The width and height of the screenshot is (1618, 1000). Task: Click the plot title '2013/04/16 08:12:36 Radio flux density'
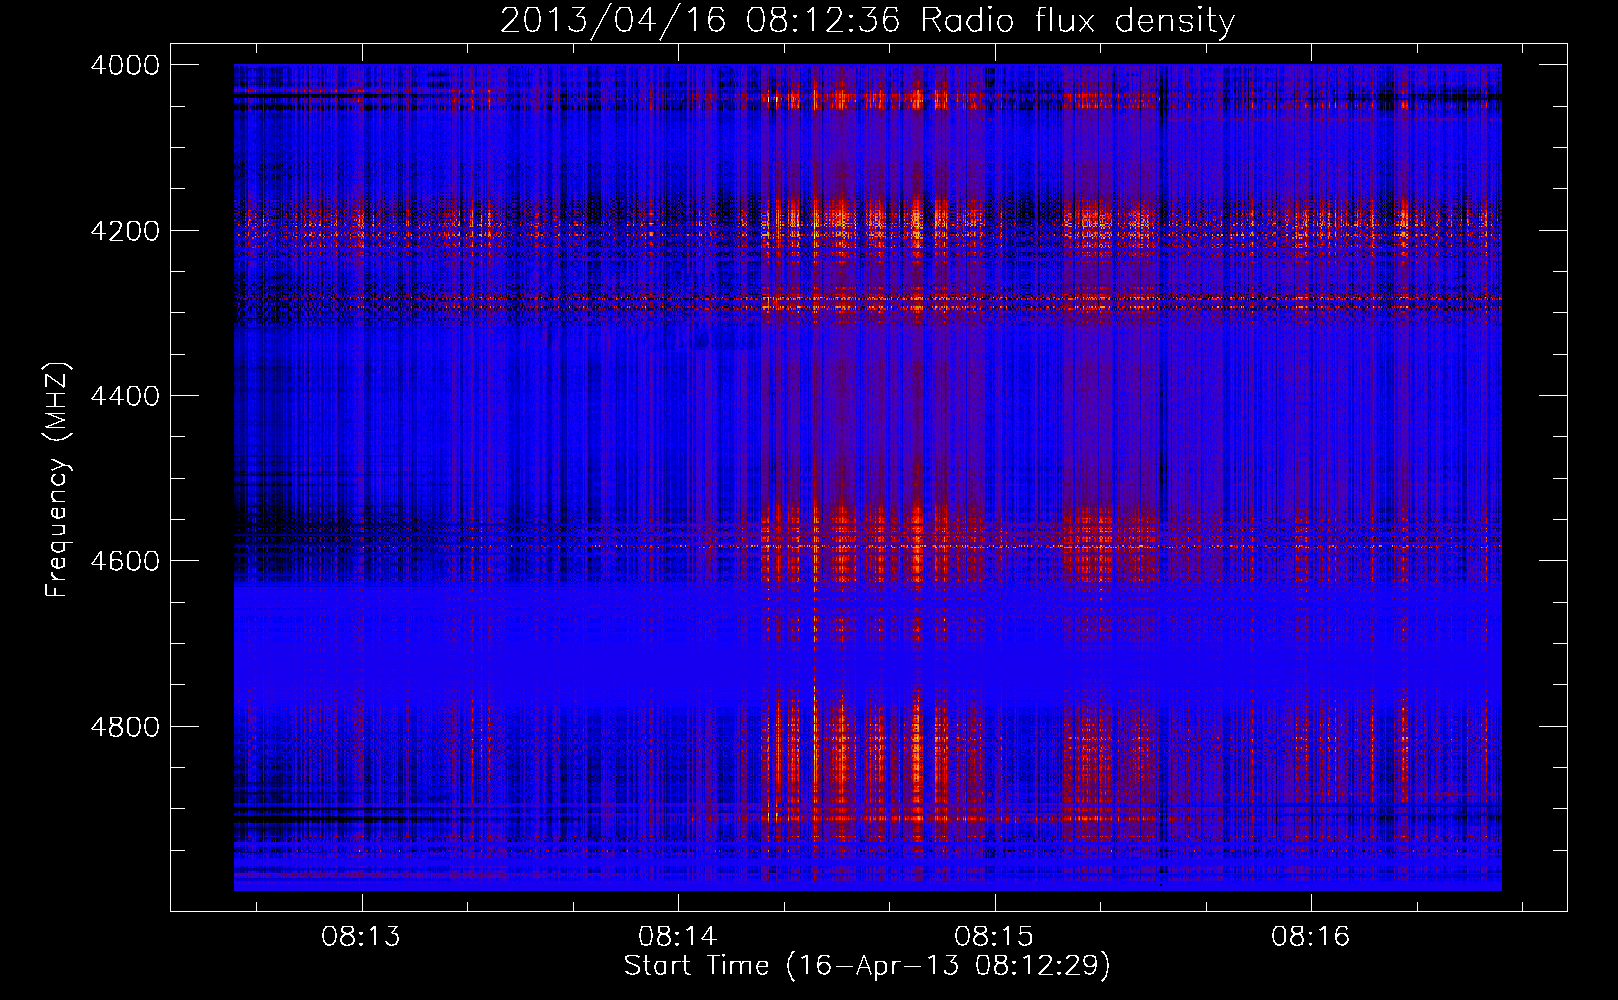867,20
